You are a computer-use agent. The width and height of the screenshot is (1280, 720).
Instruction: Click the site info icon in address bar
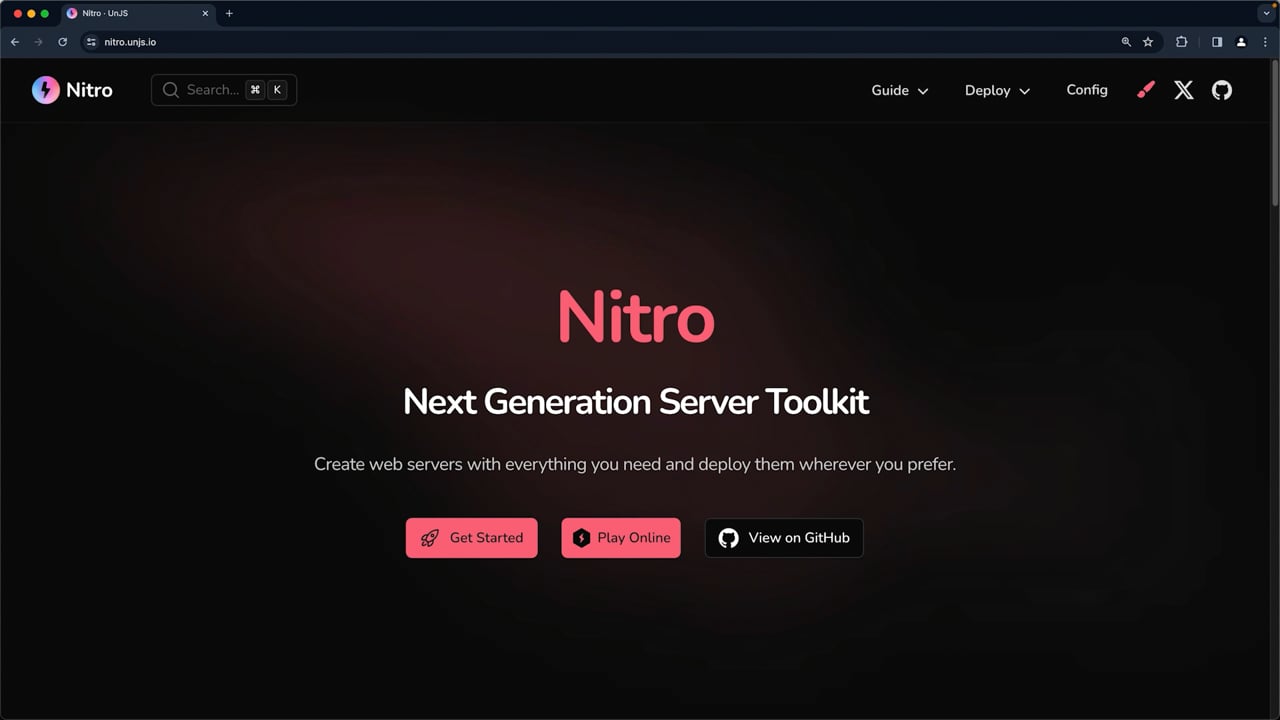click(x=91, y=42)
